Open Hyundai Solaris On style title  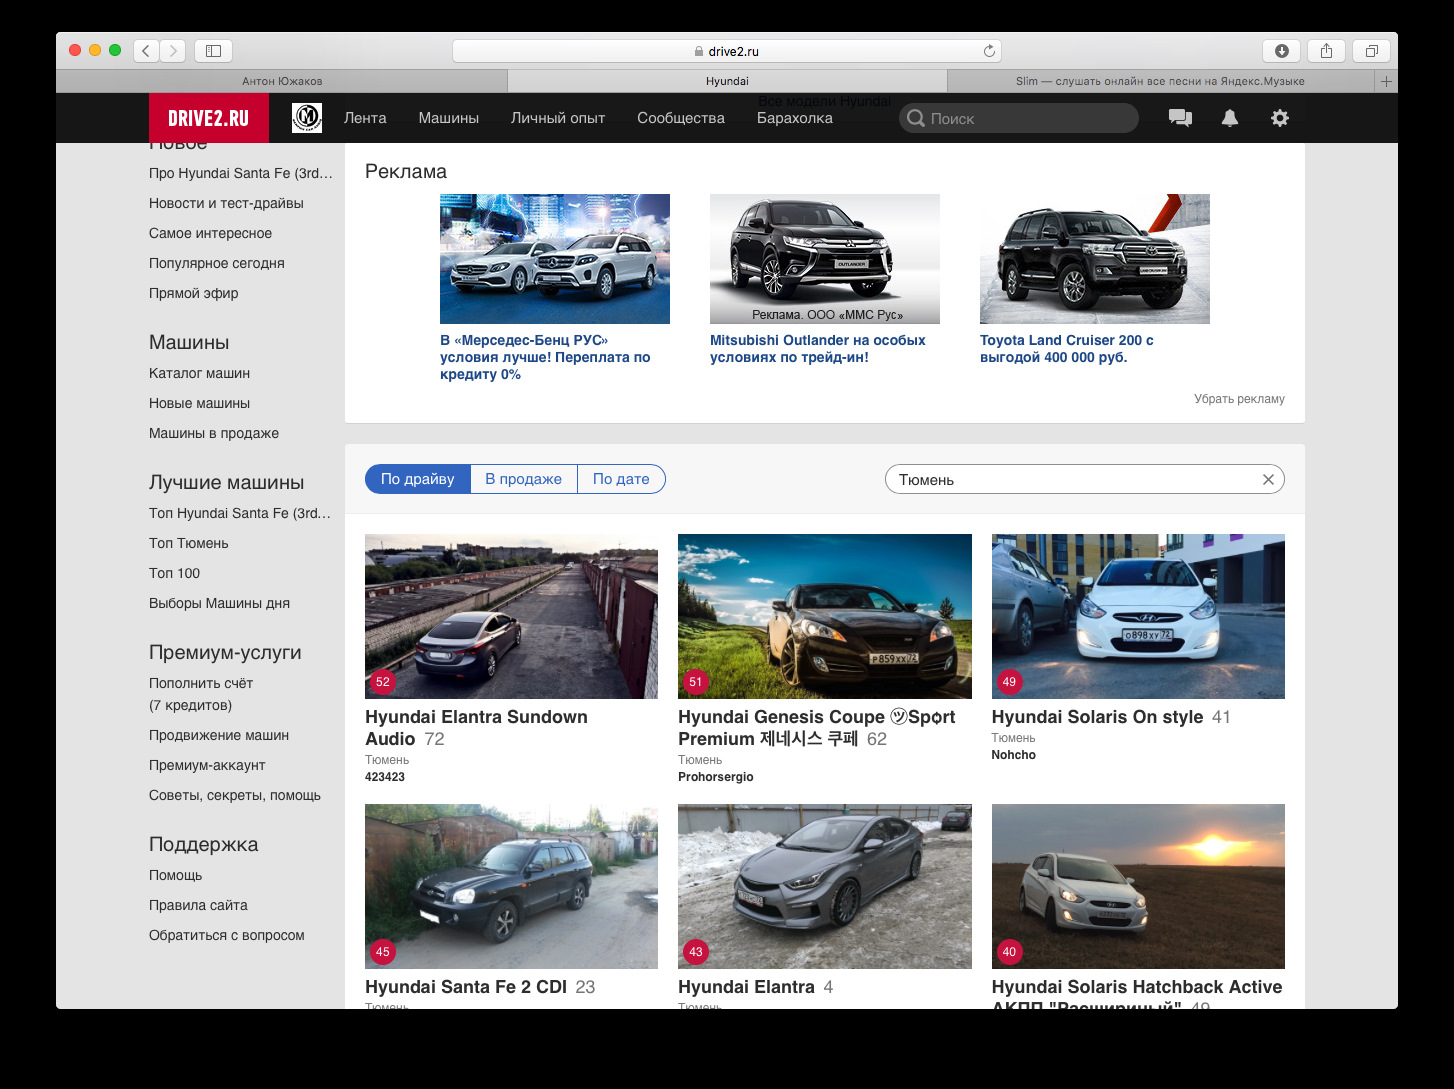[x=1097, y=717]
